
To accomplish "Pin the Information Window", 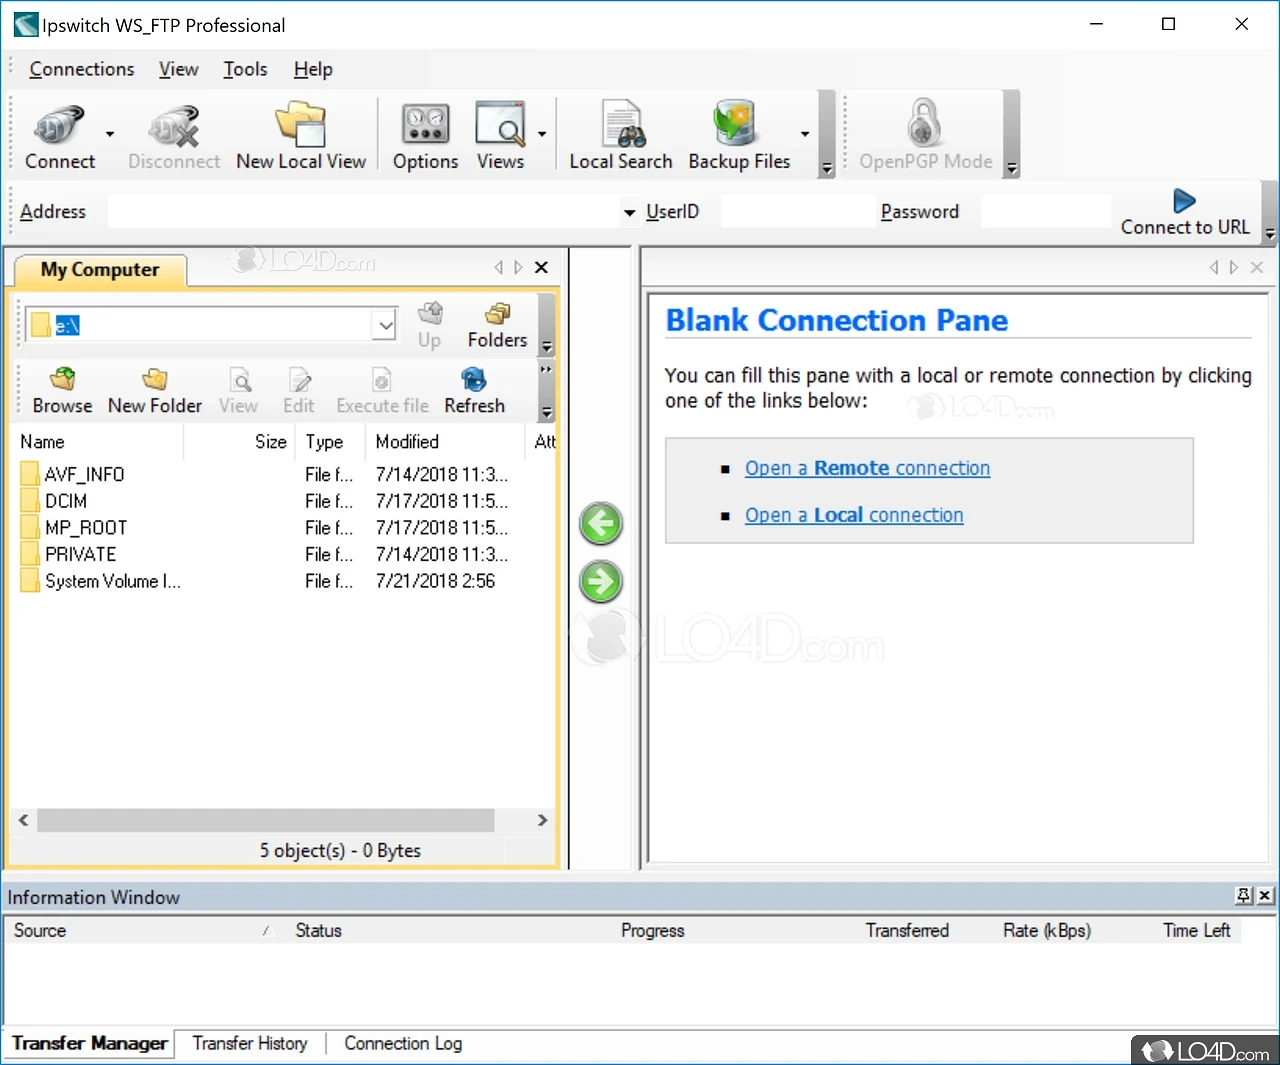I will click(1244, 895).
